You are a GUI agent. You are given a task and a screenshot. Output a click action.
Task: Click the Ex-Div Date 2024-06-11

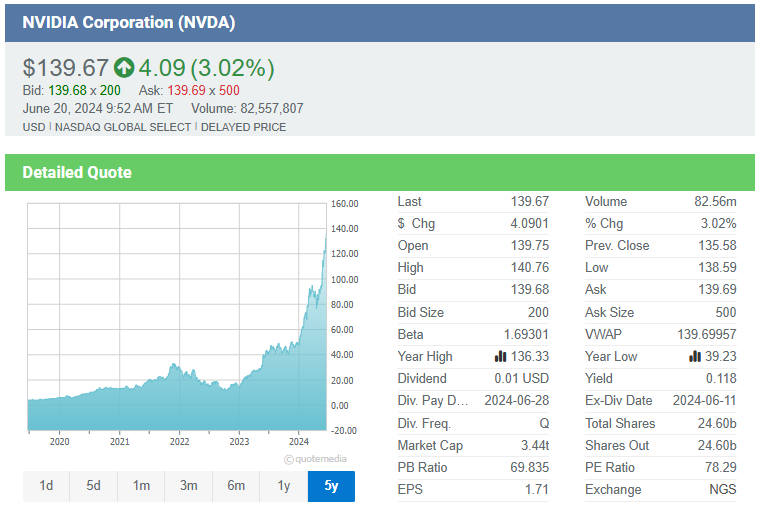click(705, 400)
